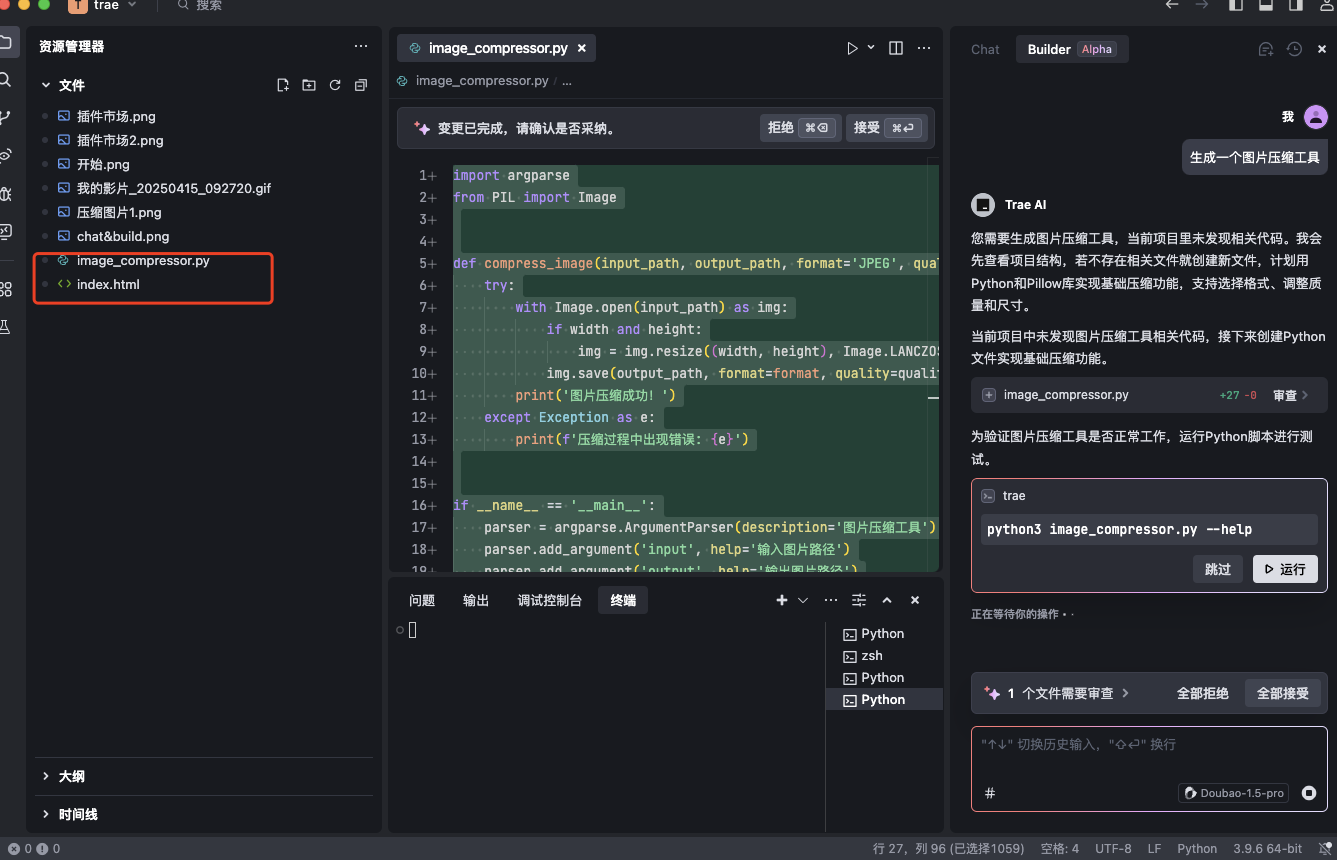Click the split editor icon
Screen dimensions: 1337x860
click(896, 48)
